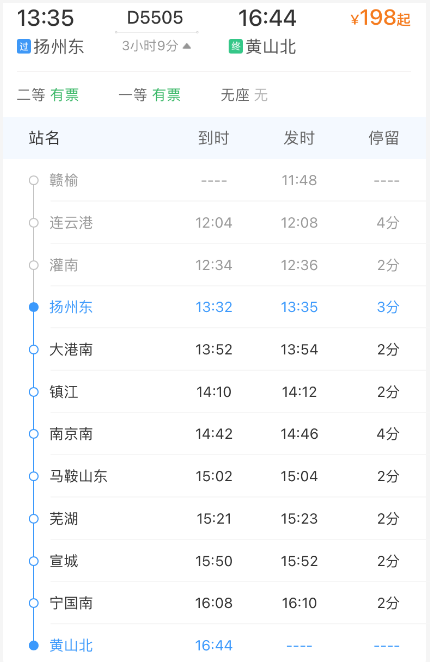
Task: Select the 连云港 station circle marker
Action: coord(33,223)
